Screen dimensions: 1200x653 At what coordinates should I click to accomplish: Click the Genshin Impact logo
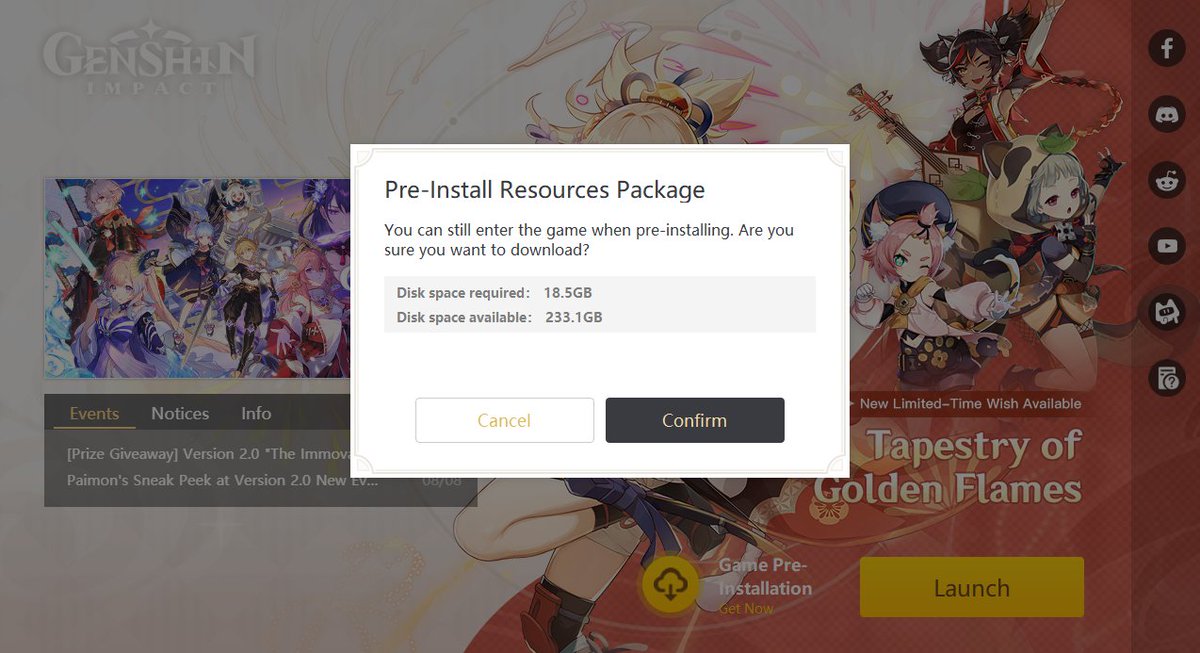tap(150, 62)
